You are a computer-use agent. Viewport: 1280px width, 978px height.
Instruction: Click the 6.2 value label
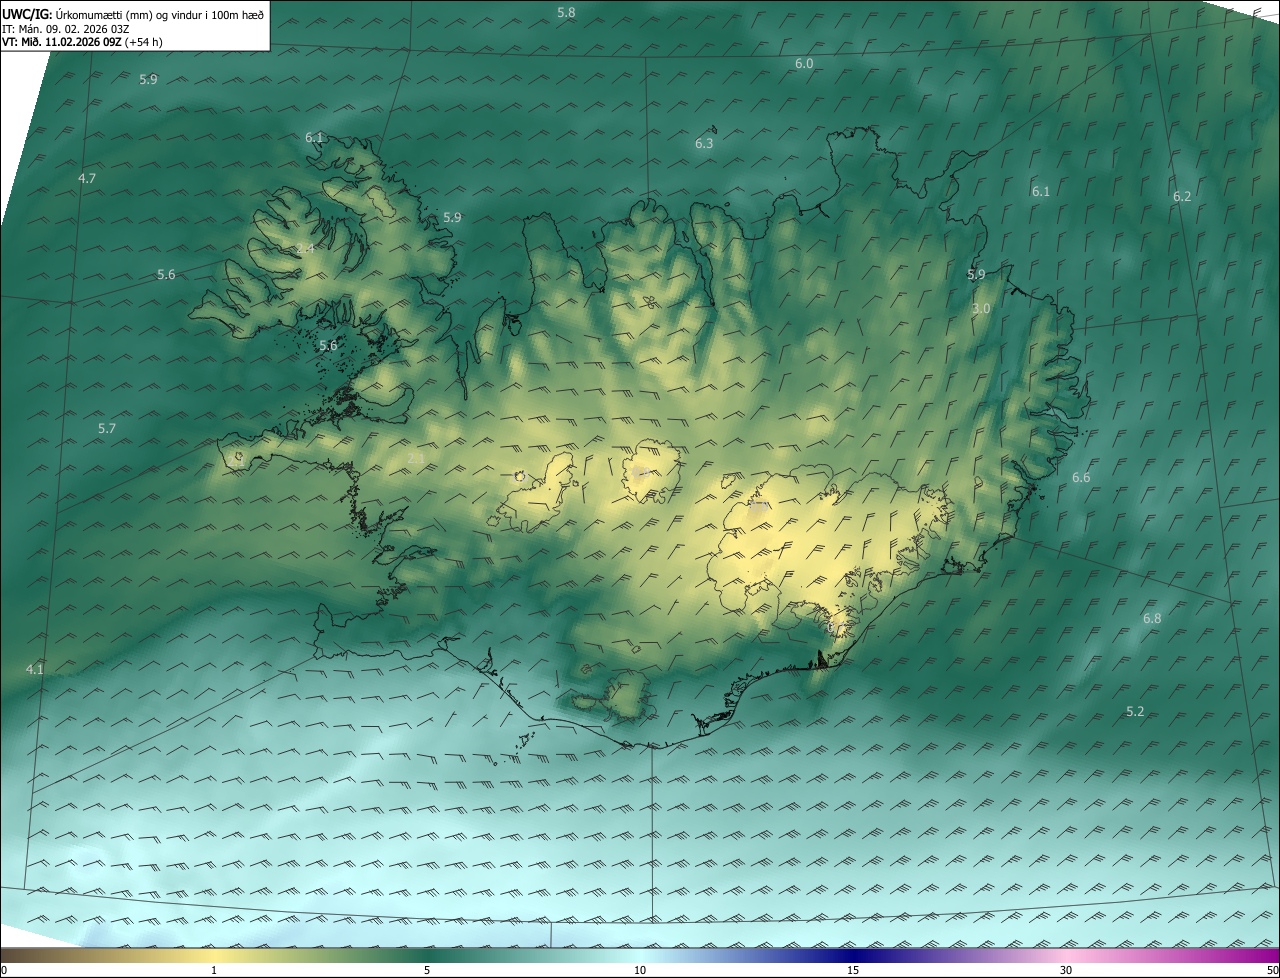pyautogui.click(x=1182, y=196)
